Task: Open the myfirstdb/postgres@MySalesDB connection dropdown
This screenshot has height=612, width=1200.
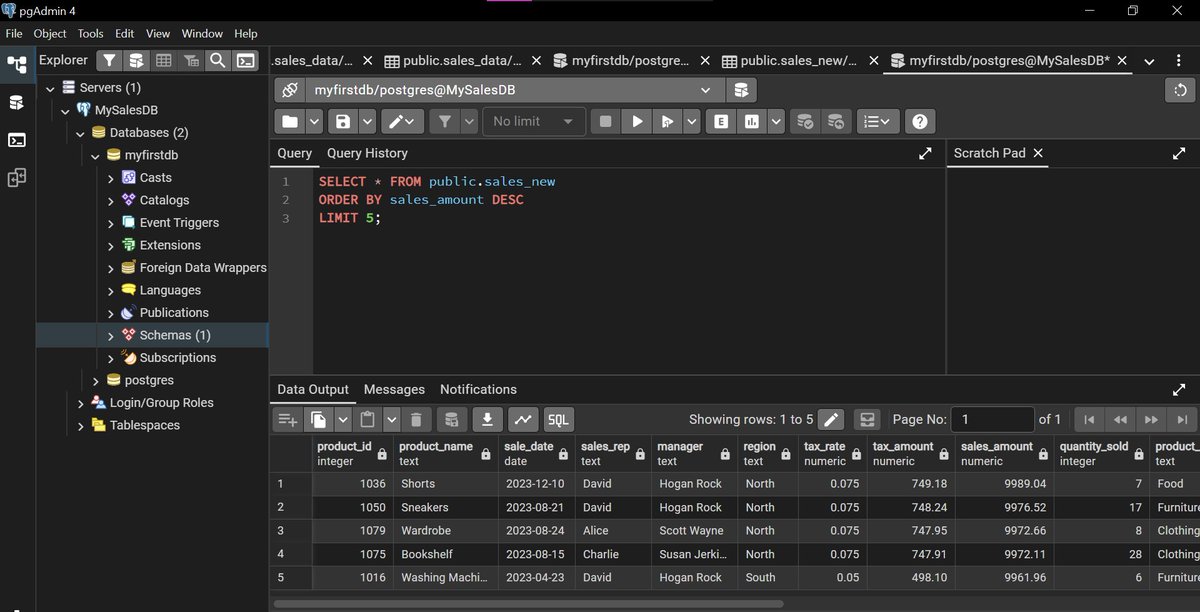Action: (x=513, y=90)
